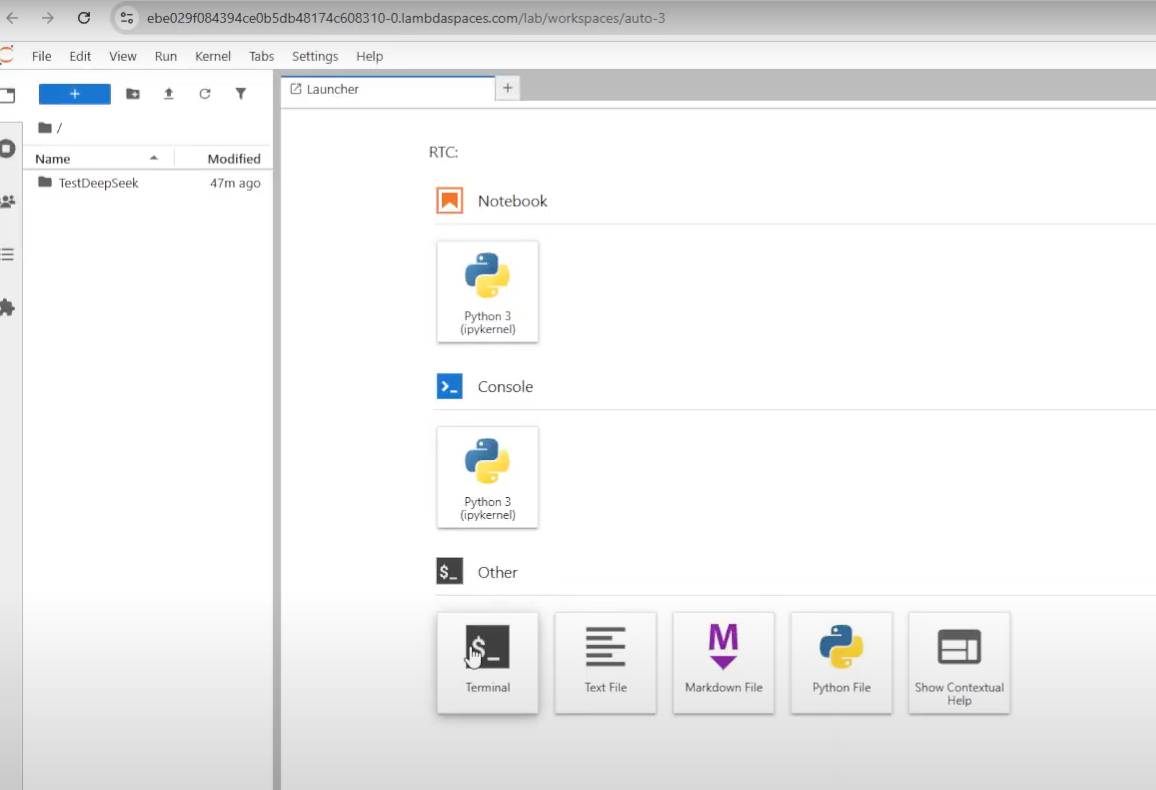Create a new Python File
The height and width of the screenshot is (790, 1156).
[x=841, y=663]
